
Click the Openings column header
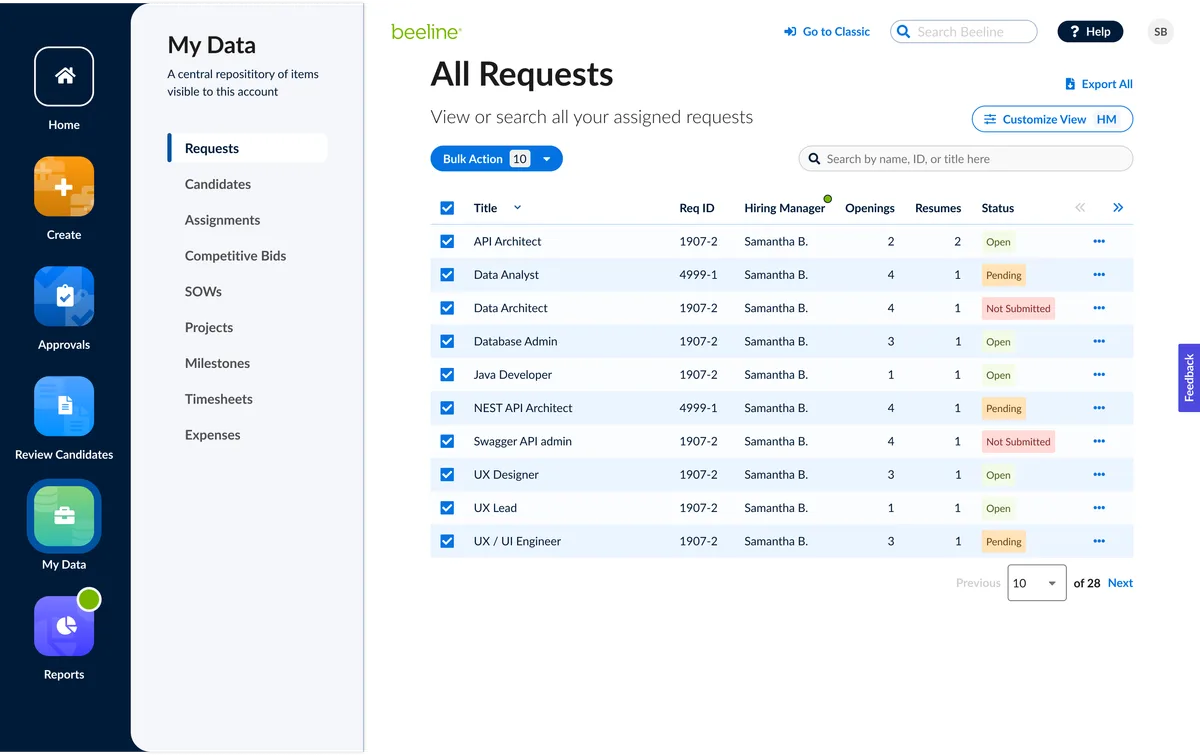point(870,208)
